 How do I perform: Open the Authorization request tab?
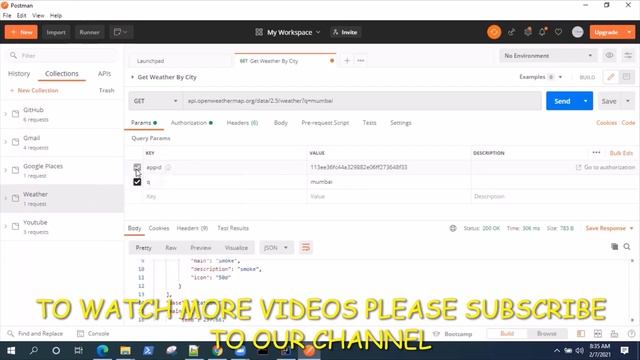point(191,122)
